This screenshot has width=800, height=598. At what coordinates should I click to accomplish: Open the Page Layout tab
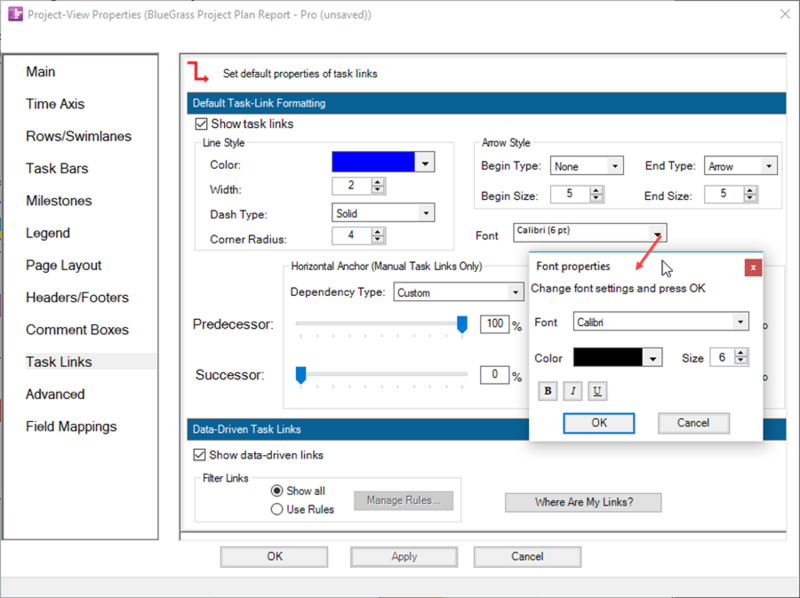[x=64, y=265]
